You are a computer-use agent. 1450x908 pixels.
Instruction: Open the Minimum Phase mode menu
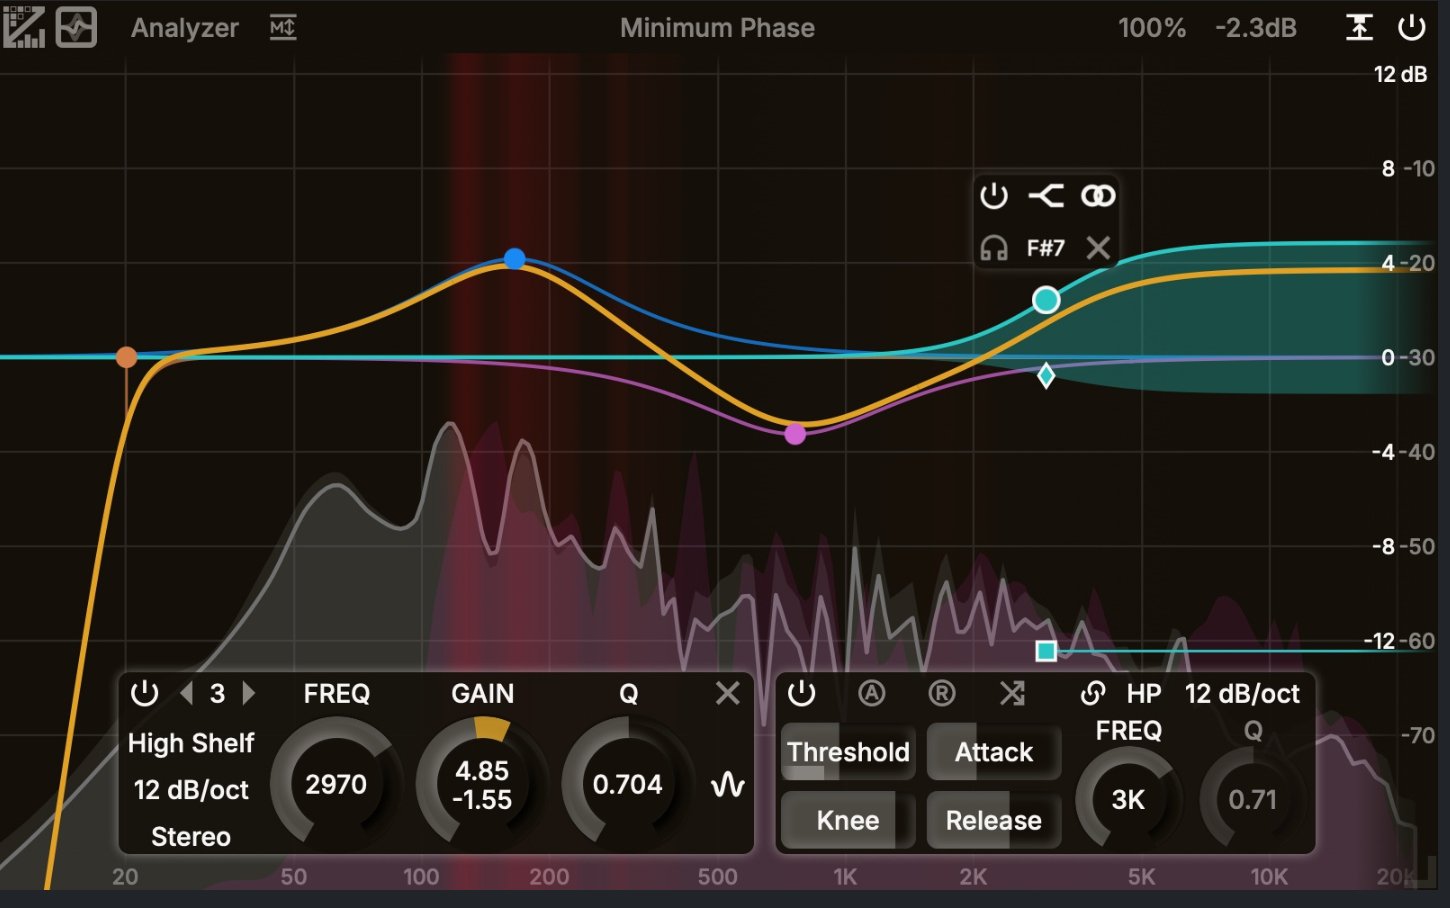point(716,27)
